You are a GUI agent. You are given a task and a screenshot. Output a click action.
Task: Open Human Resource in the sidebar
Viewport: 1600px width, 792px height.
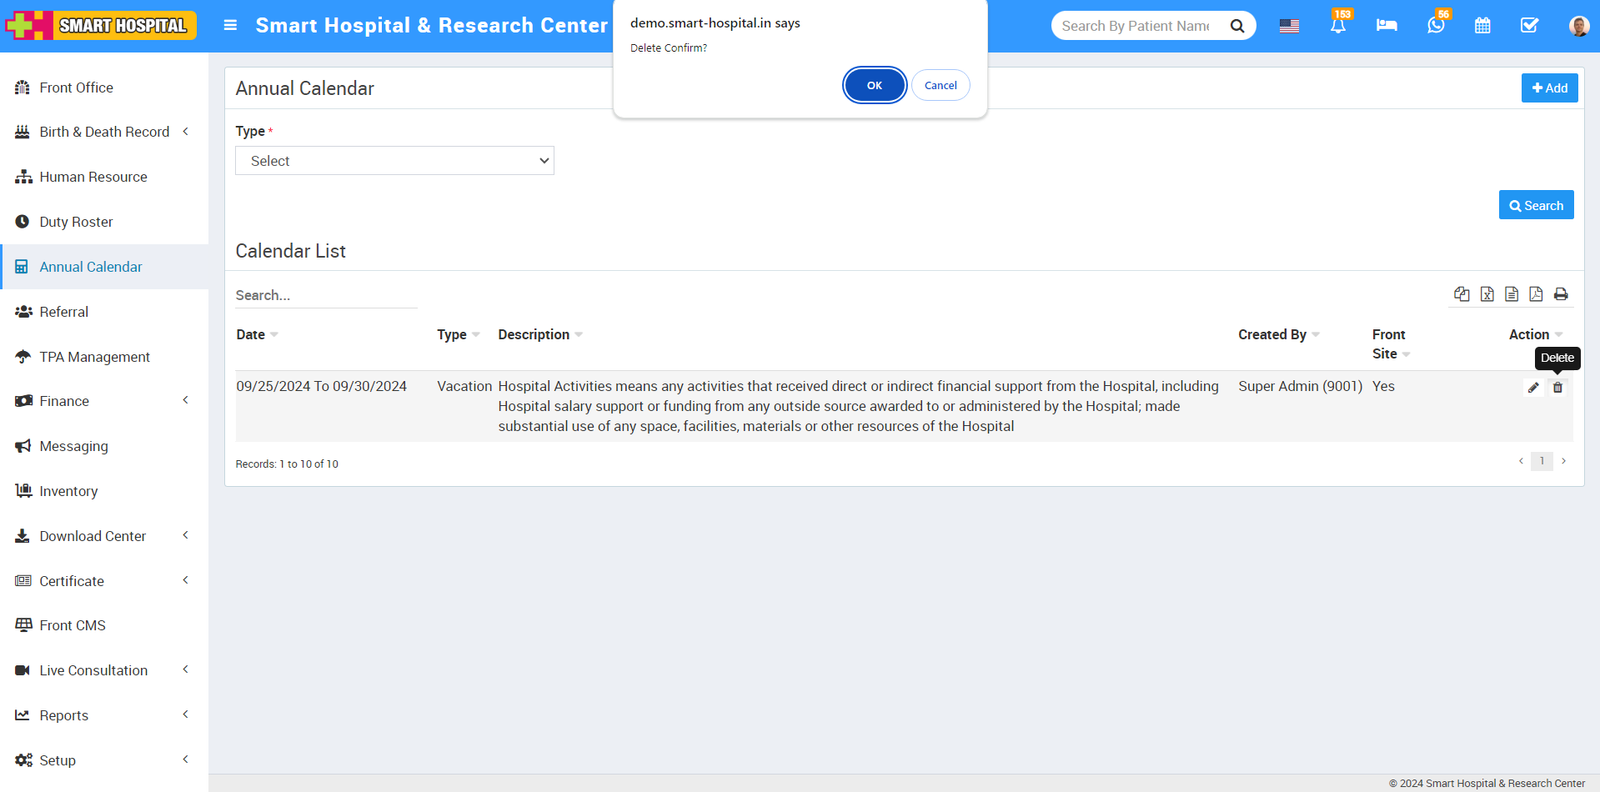pos(93,177)
